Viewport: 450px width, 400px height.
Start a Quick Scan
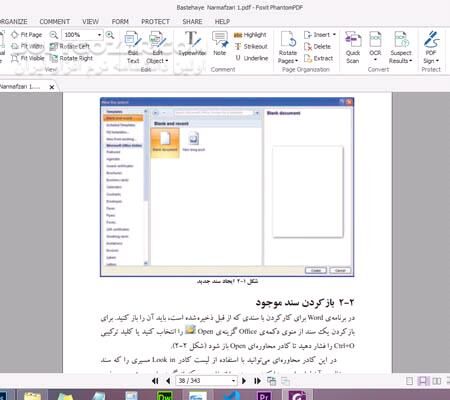point(353,47)
